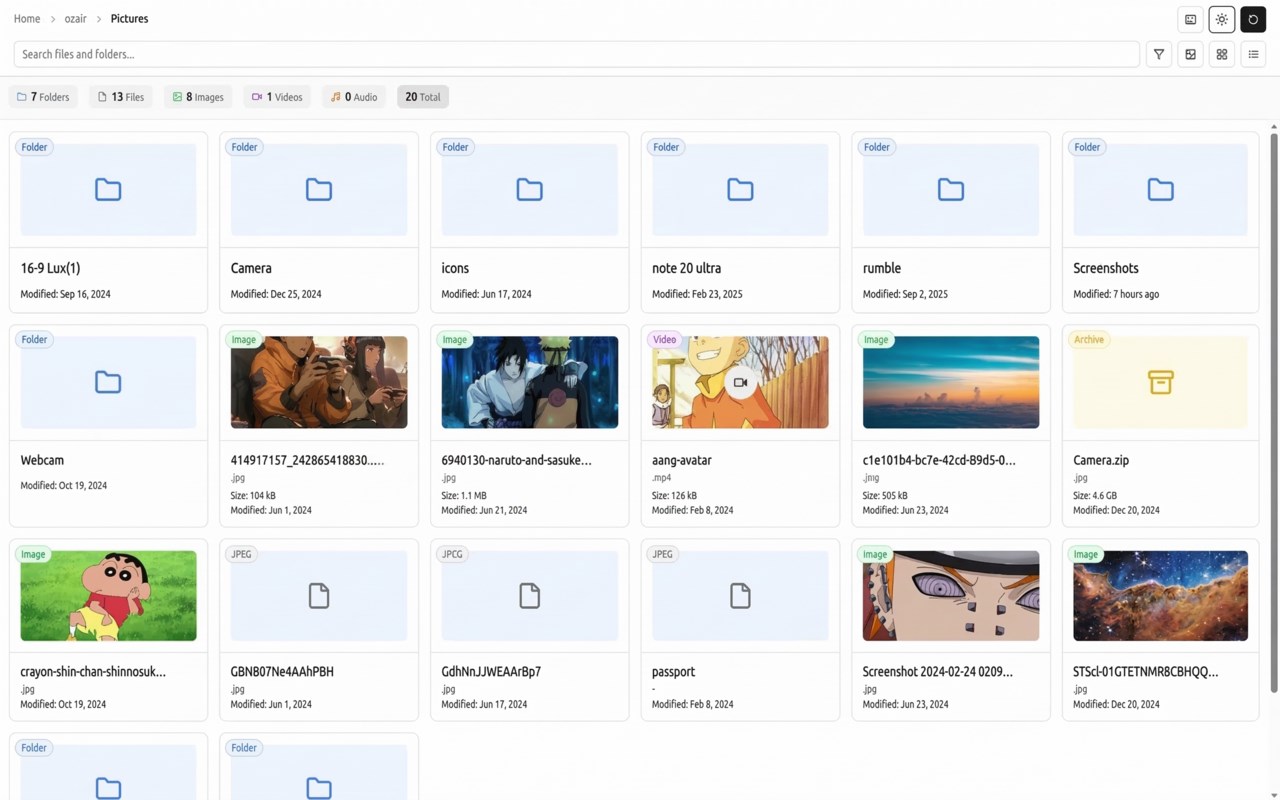
Task: Navigate to Home in the breadcrumb
Action: [x=26, y=18]
